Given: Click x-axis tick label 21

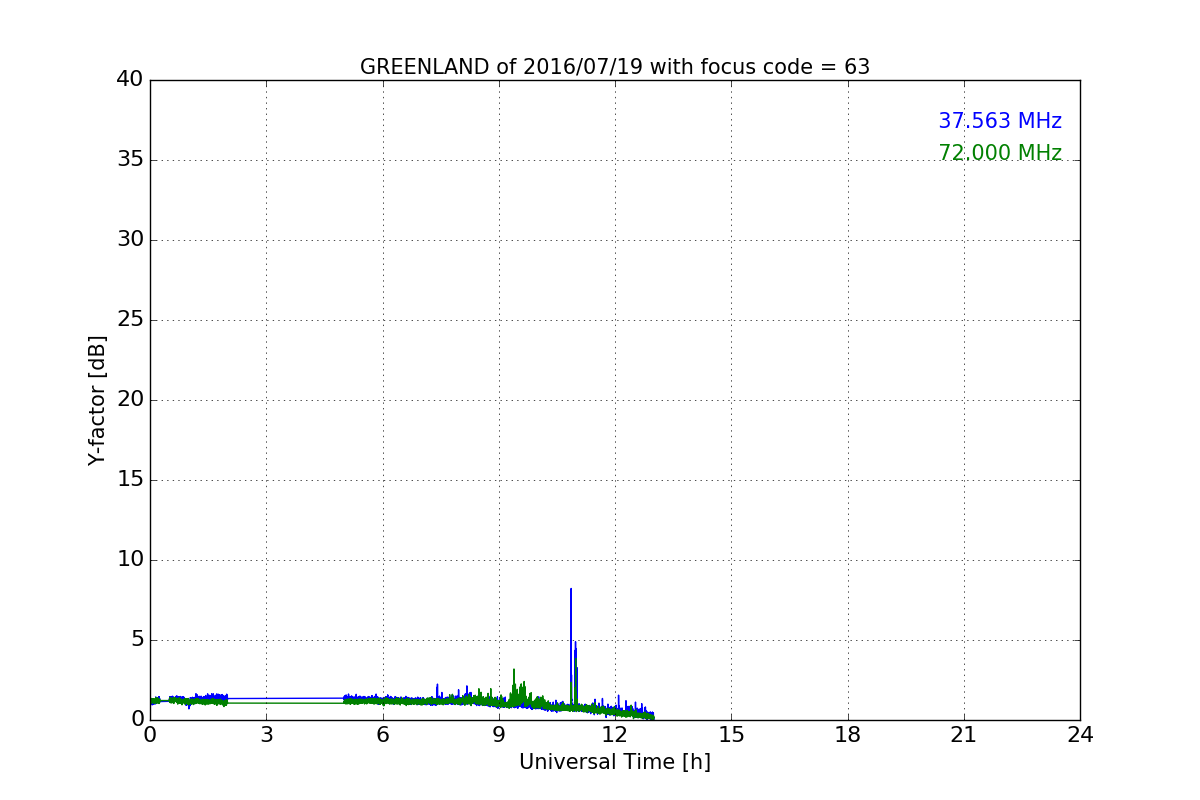Looking at the screenshot, I should [964, 735].
